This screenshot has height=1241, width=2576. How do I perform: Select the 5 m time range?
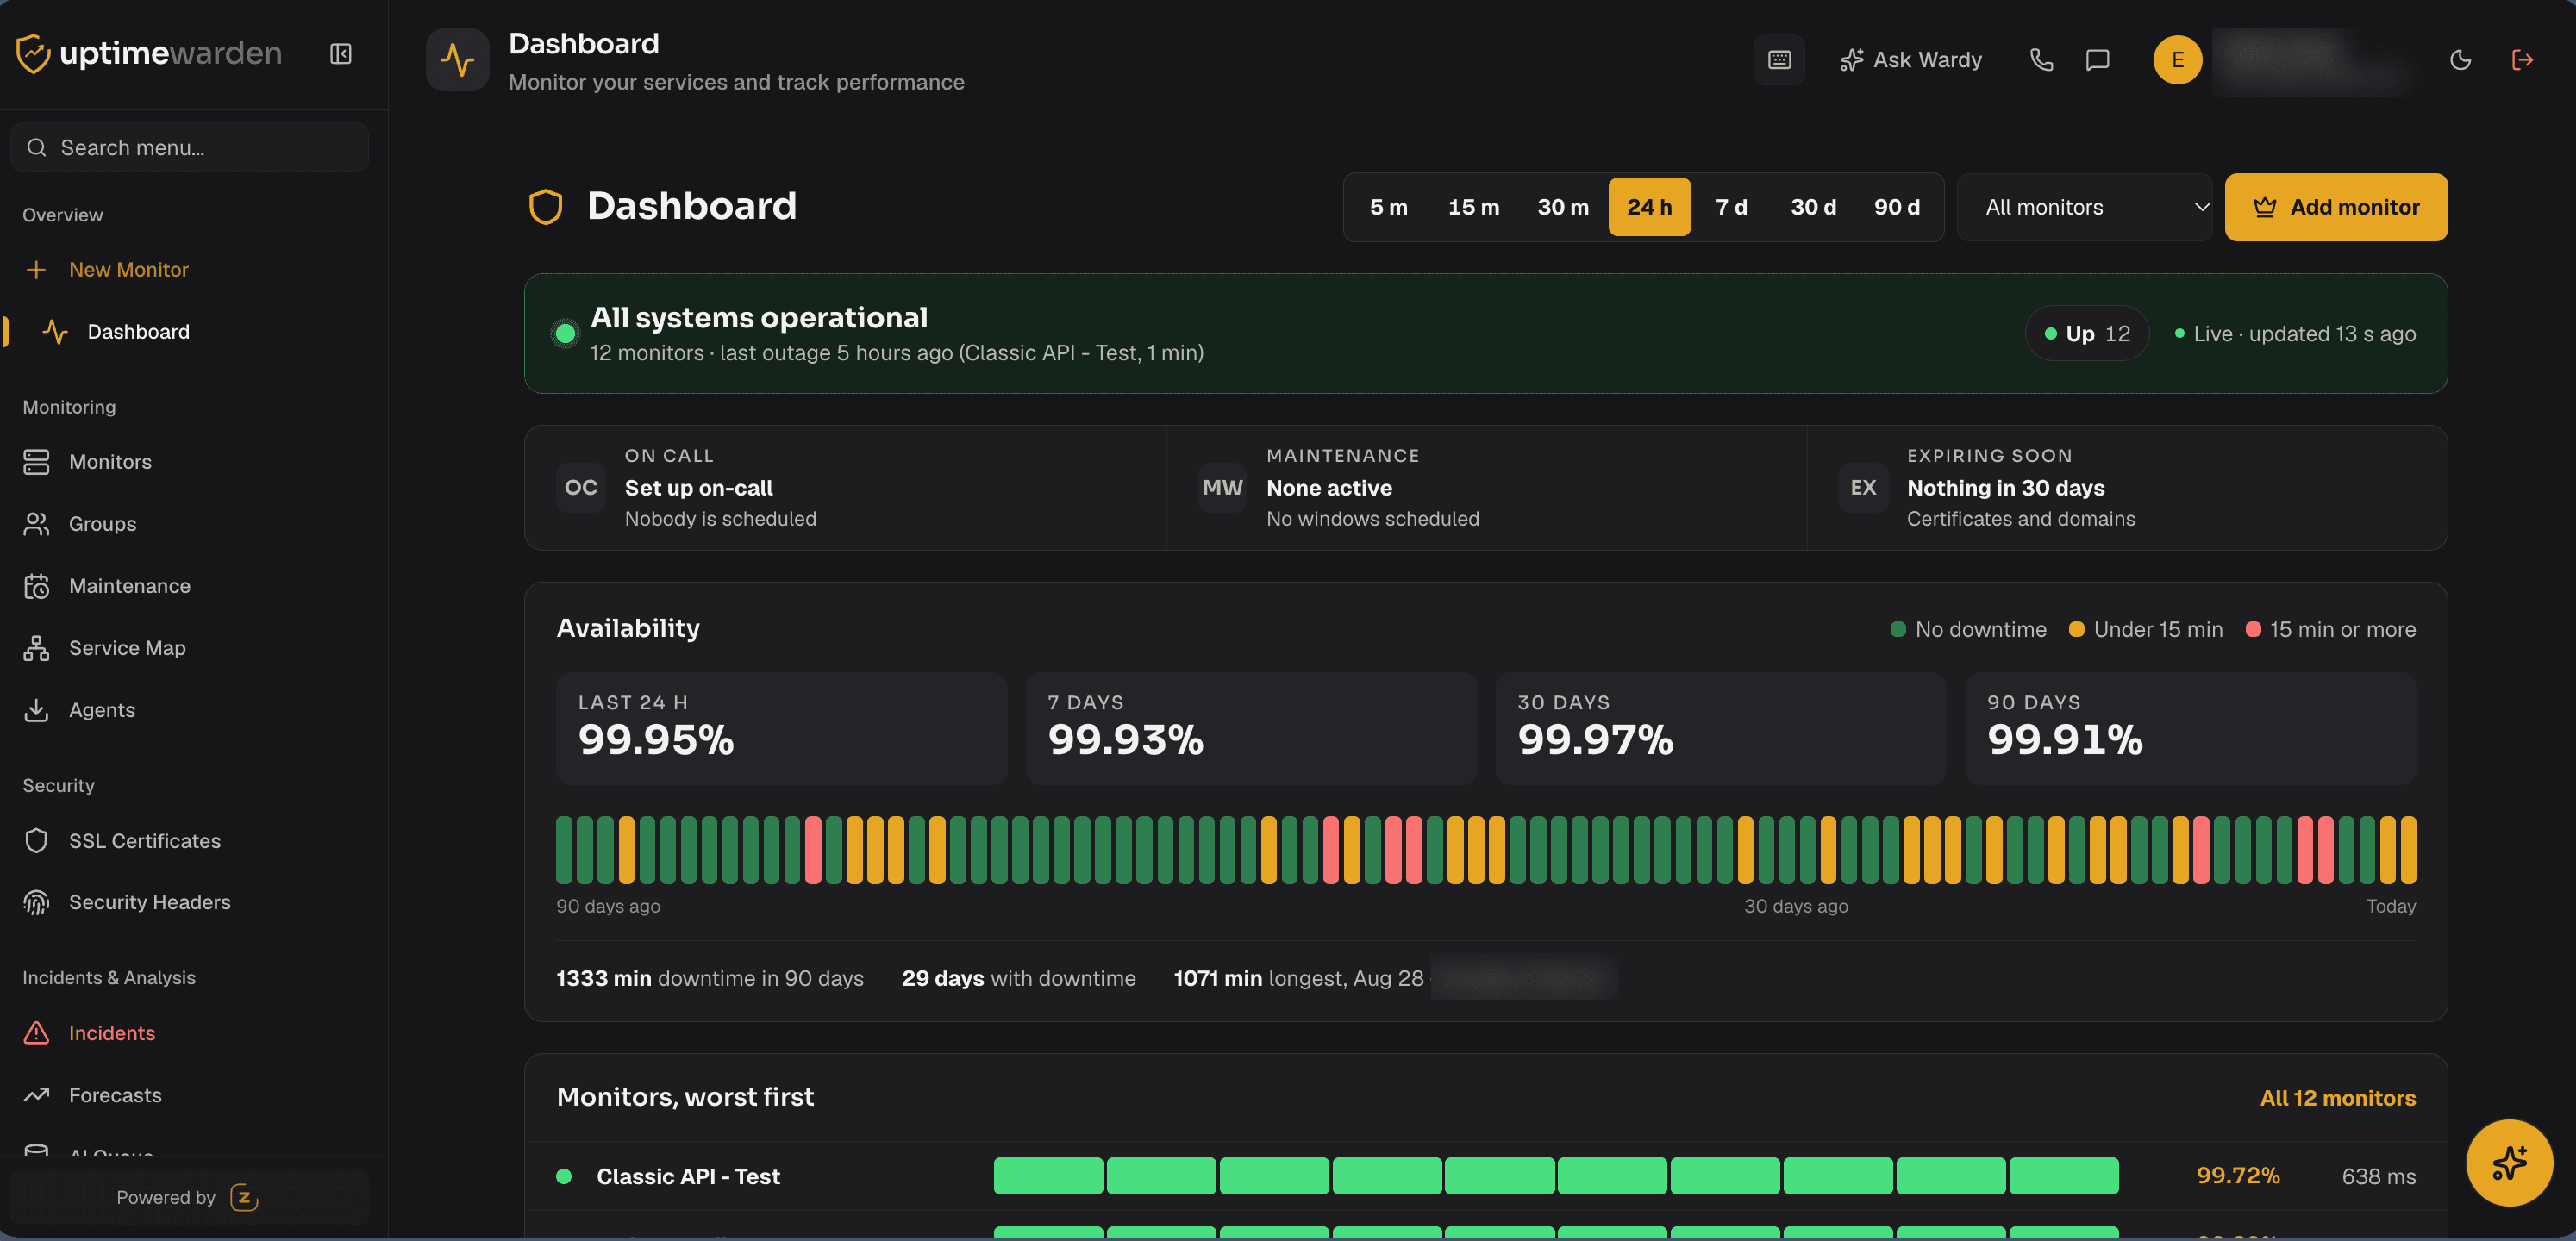pos(1388,207)
